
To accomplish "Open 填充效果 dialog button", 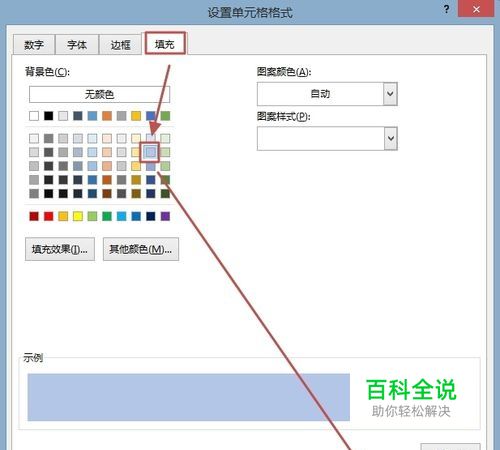I will 60,249.
